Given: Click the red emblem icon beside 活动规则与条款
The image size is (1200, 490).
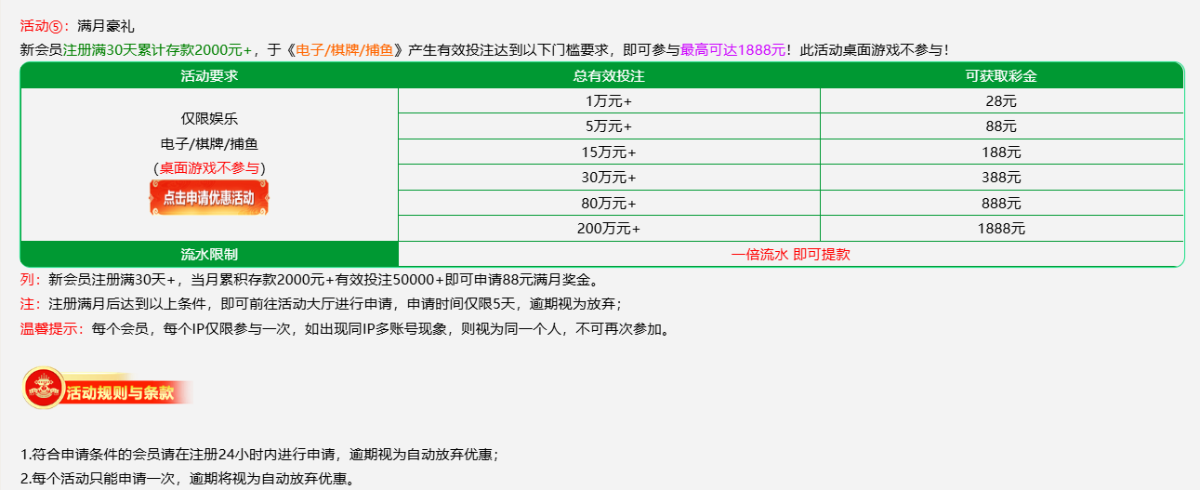Looking at the screenshot, I should click(x=42, y=389).
